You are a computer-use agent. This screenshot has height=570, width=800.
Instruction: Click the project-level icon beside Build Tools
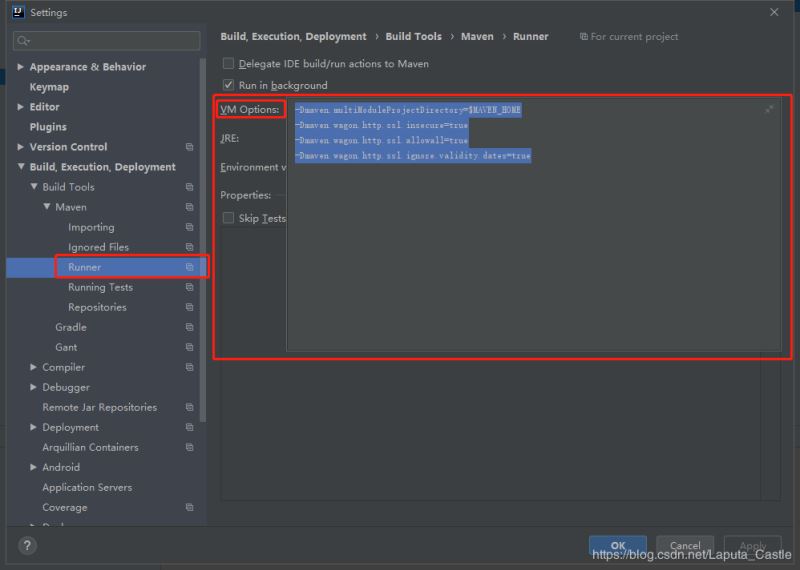[189, 187]
